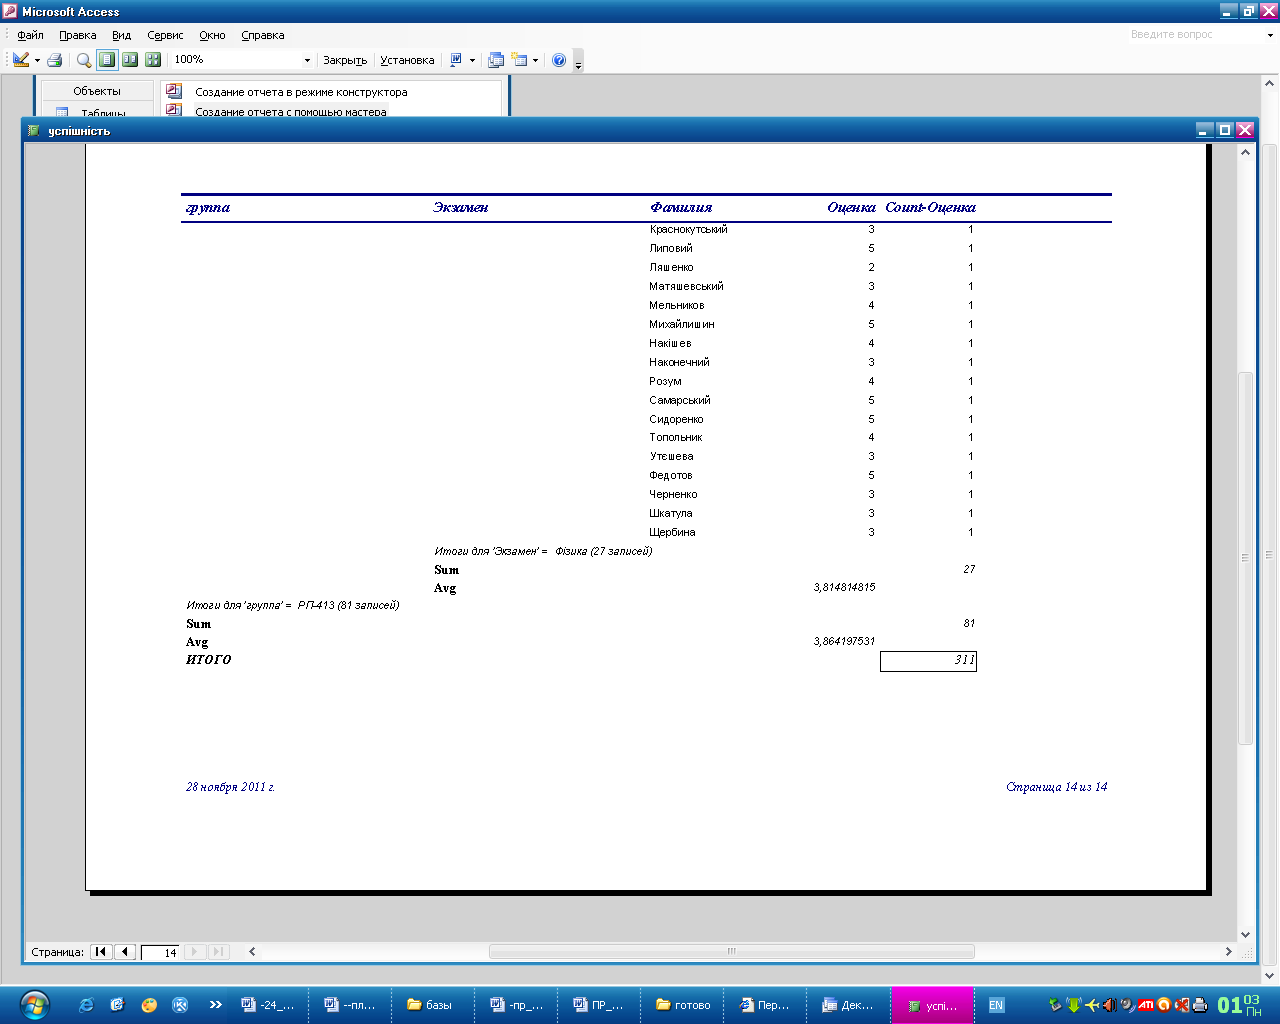
Task: Click the volume speaker tray icon
Action: [x=1109, y=1005]
